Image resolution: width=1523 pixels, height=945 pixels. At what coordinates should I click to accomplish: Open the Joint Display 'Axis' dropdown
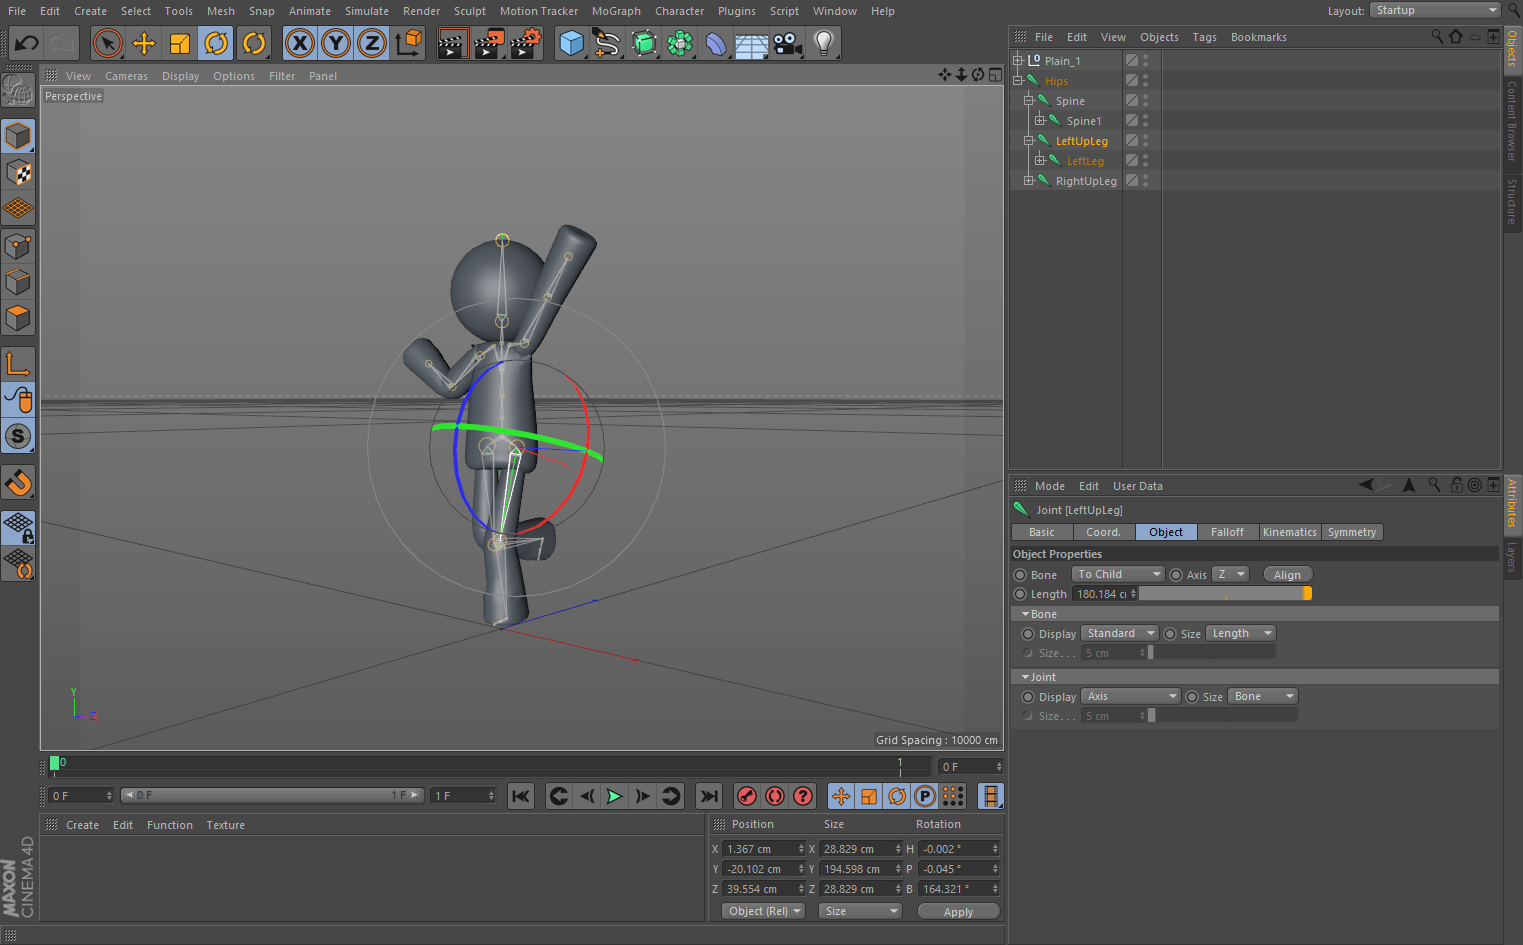pyautogui.click(x=1132, y=696)
